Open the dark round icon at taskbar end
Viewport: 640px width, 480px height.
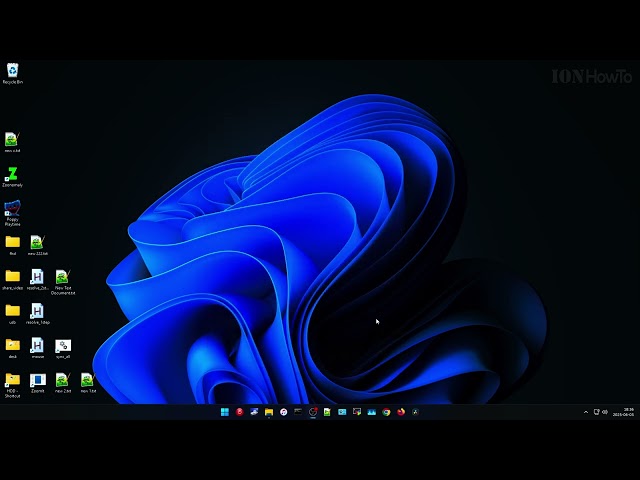(x=416, y=412)
